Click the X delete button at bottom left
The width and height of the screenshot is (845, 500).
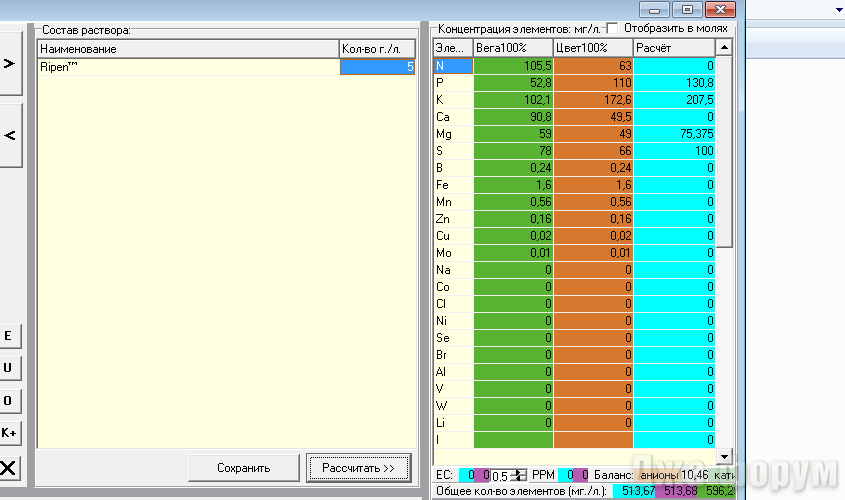[10, 467]
